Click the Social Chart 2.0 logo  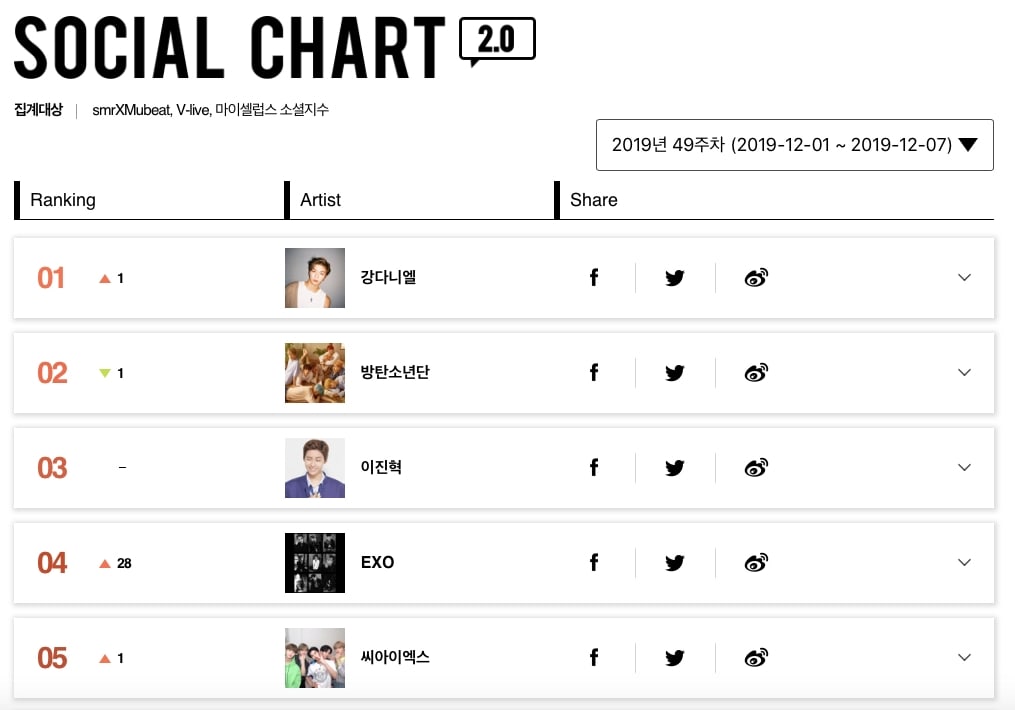click(x=274, y=47)
